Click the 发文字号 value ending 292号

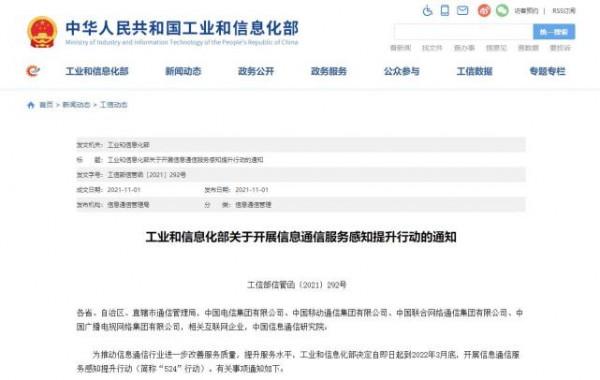coord(147,175)
